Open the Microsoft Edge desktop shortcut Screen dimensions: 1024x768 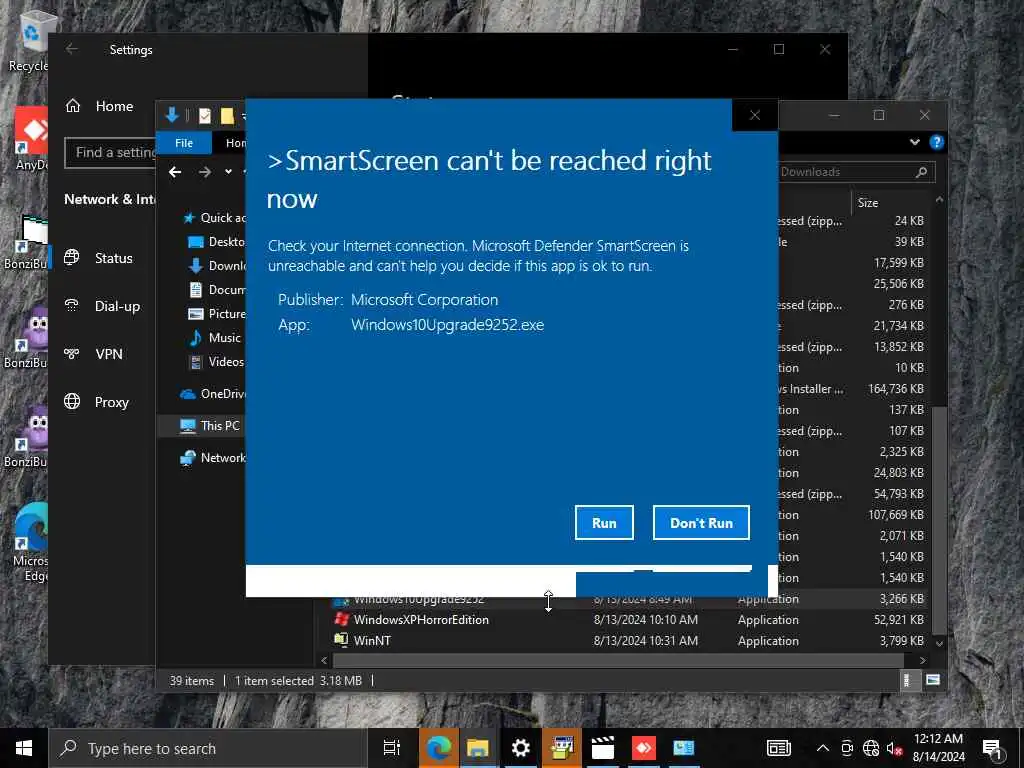tap(30, 542)
